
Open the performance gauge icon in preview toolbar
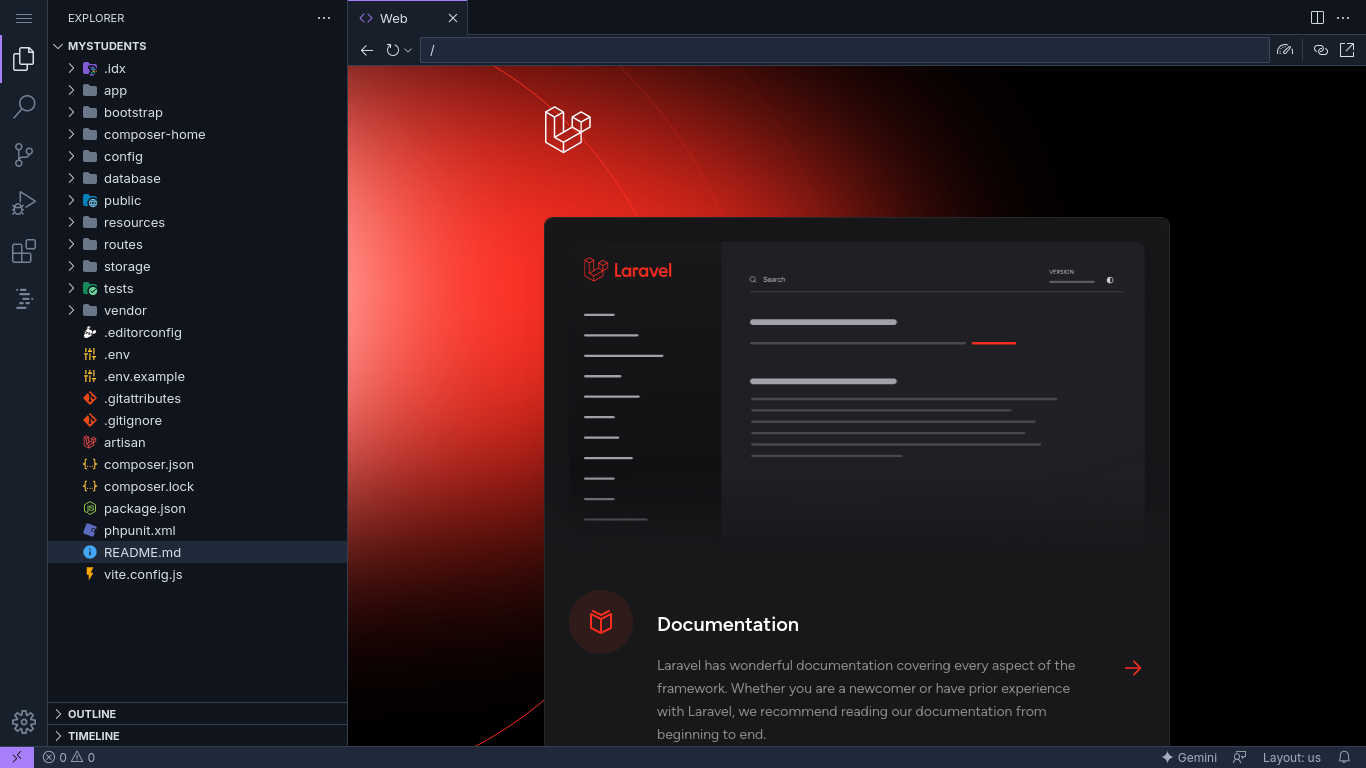(x=1285, y=50)
